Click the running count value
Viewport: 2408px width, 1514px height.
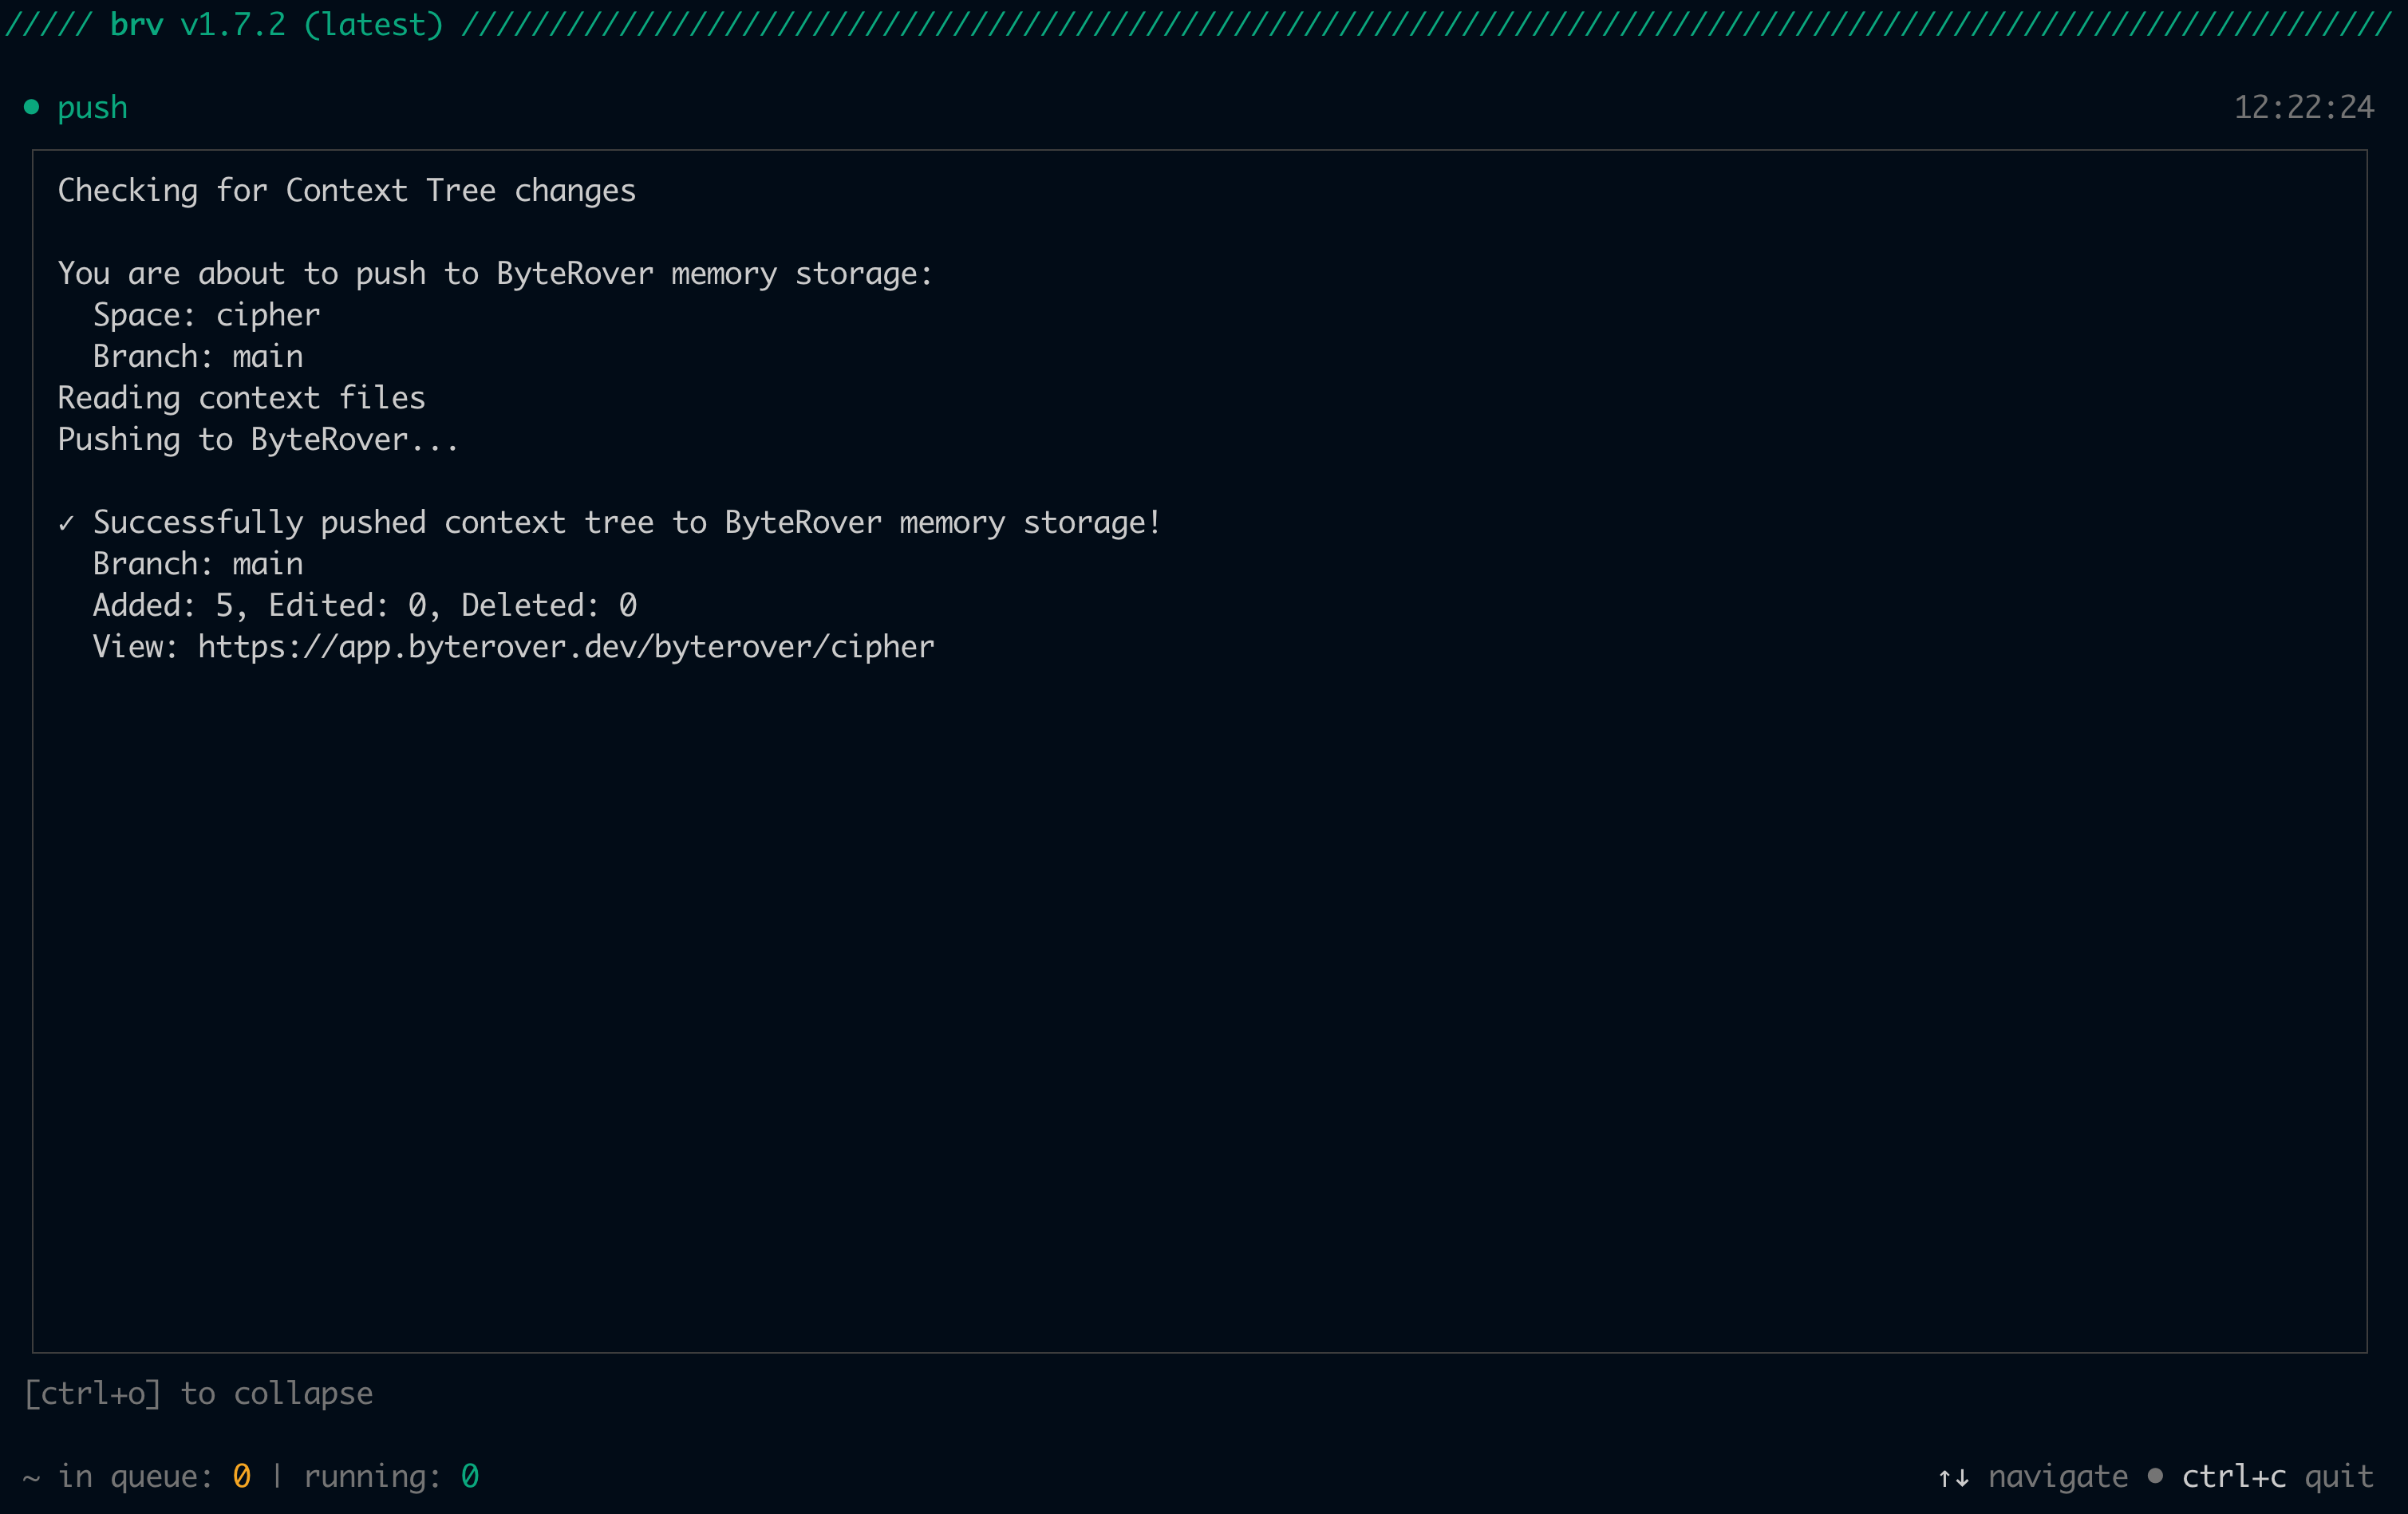tap(469, 1476)
